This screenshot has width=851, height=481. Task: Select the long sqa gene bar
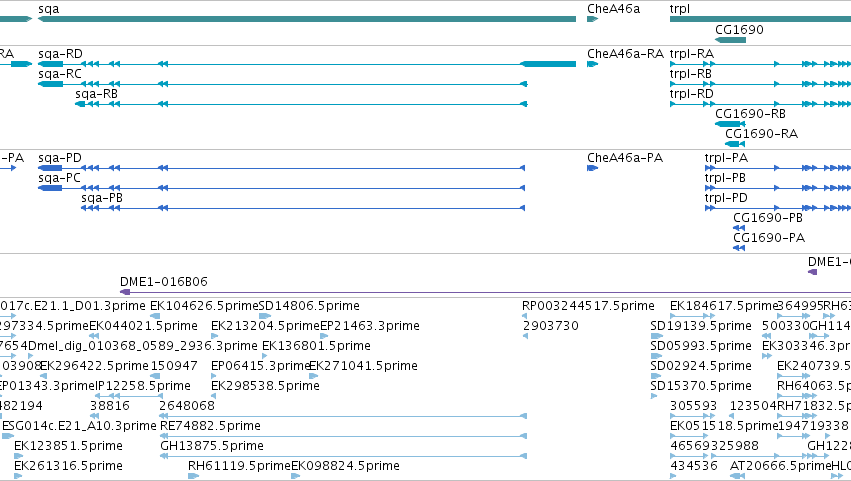coord(307,19)
